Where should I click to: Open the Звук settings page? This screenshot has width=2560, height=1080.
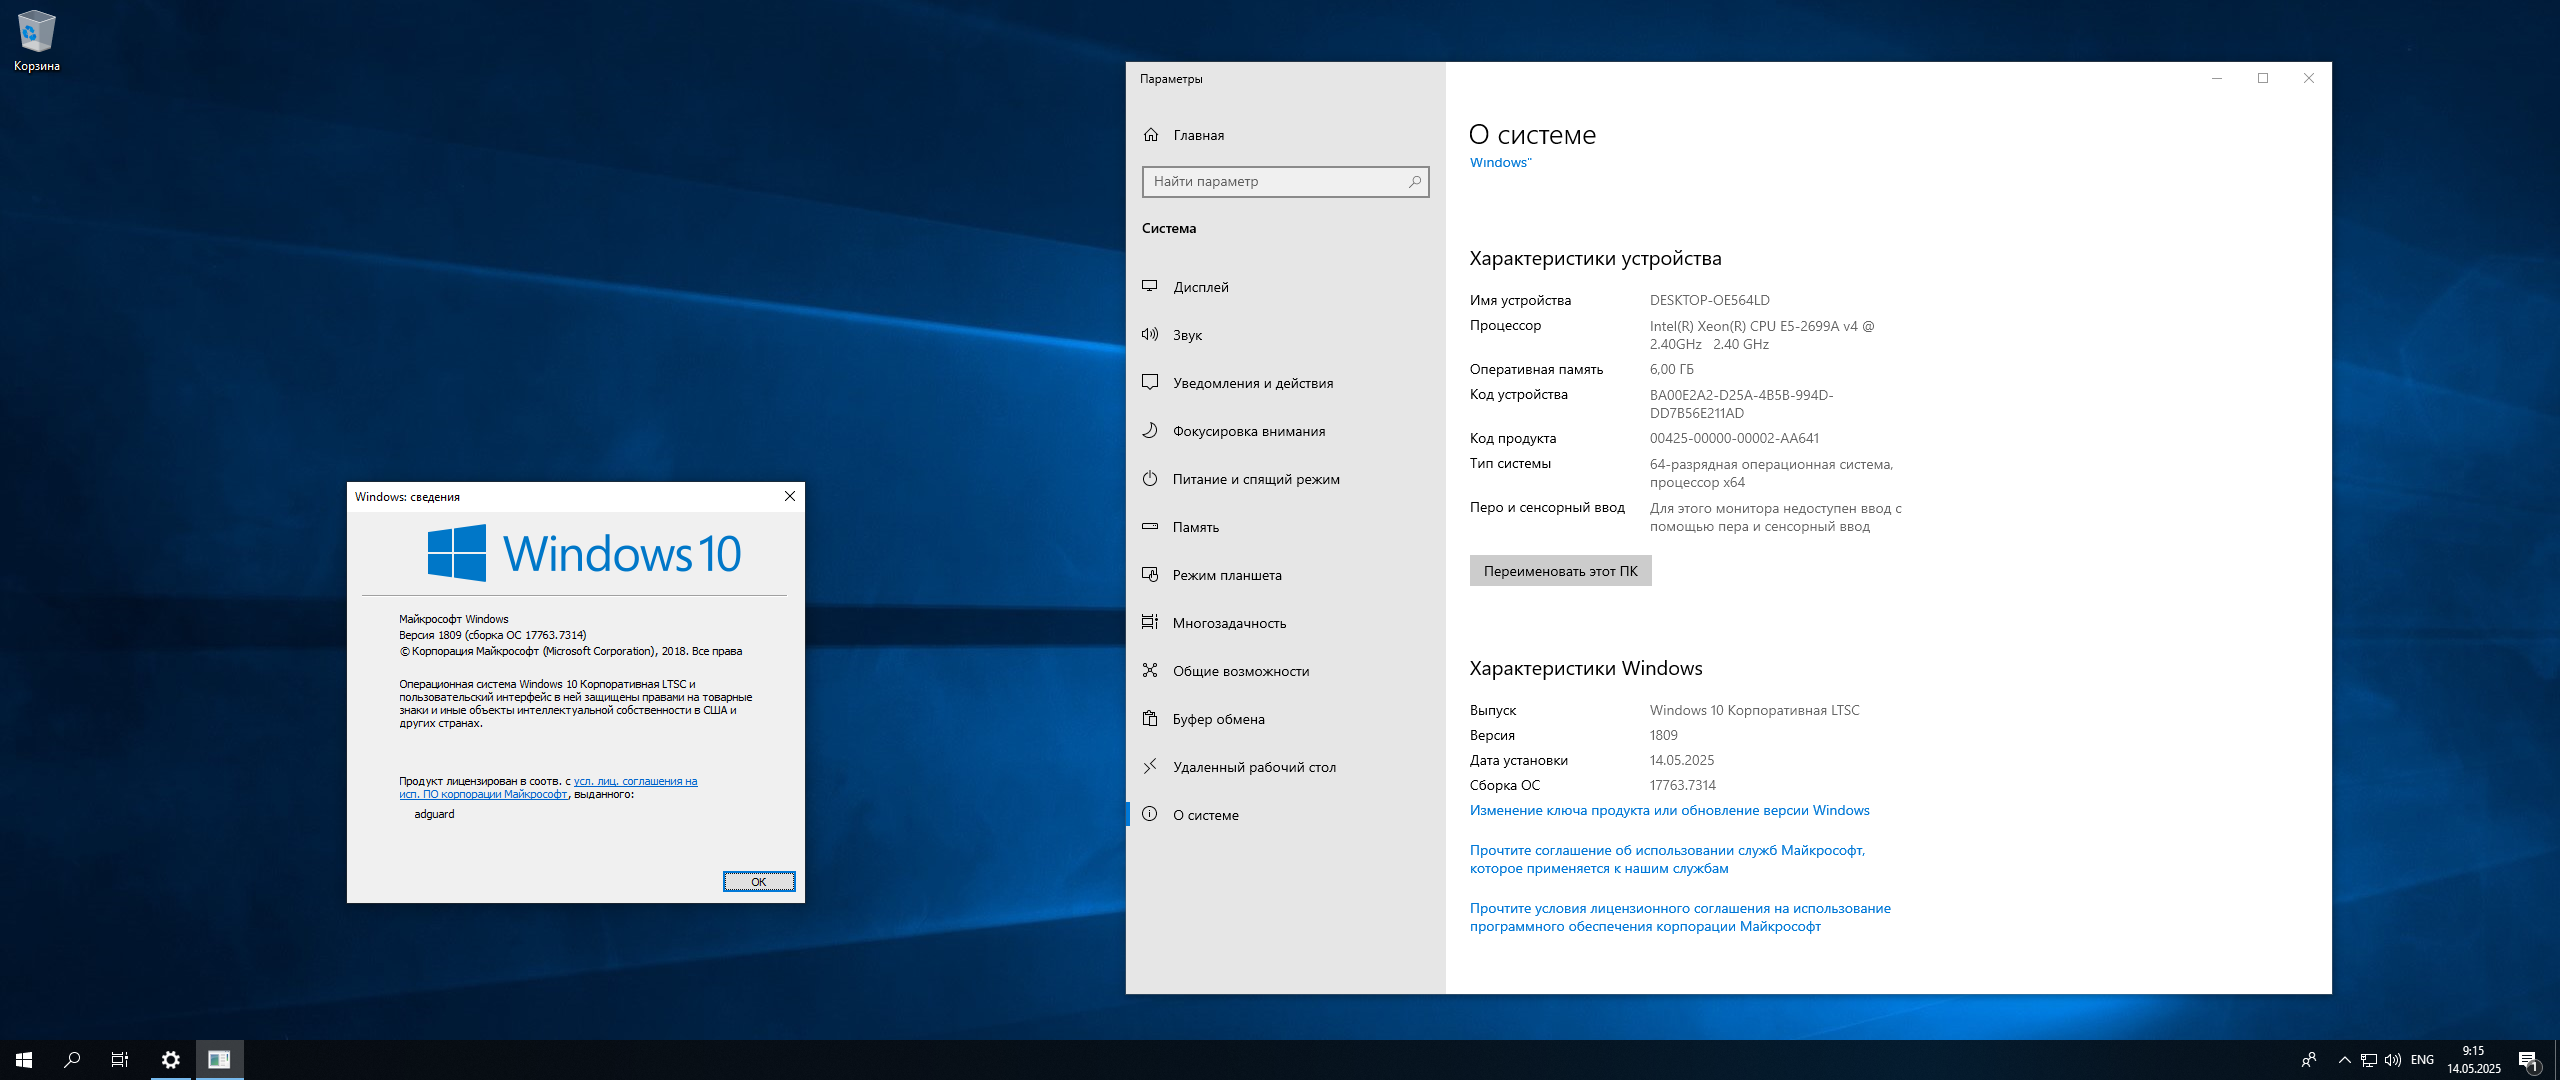click(x=1286, y=335)
